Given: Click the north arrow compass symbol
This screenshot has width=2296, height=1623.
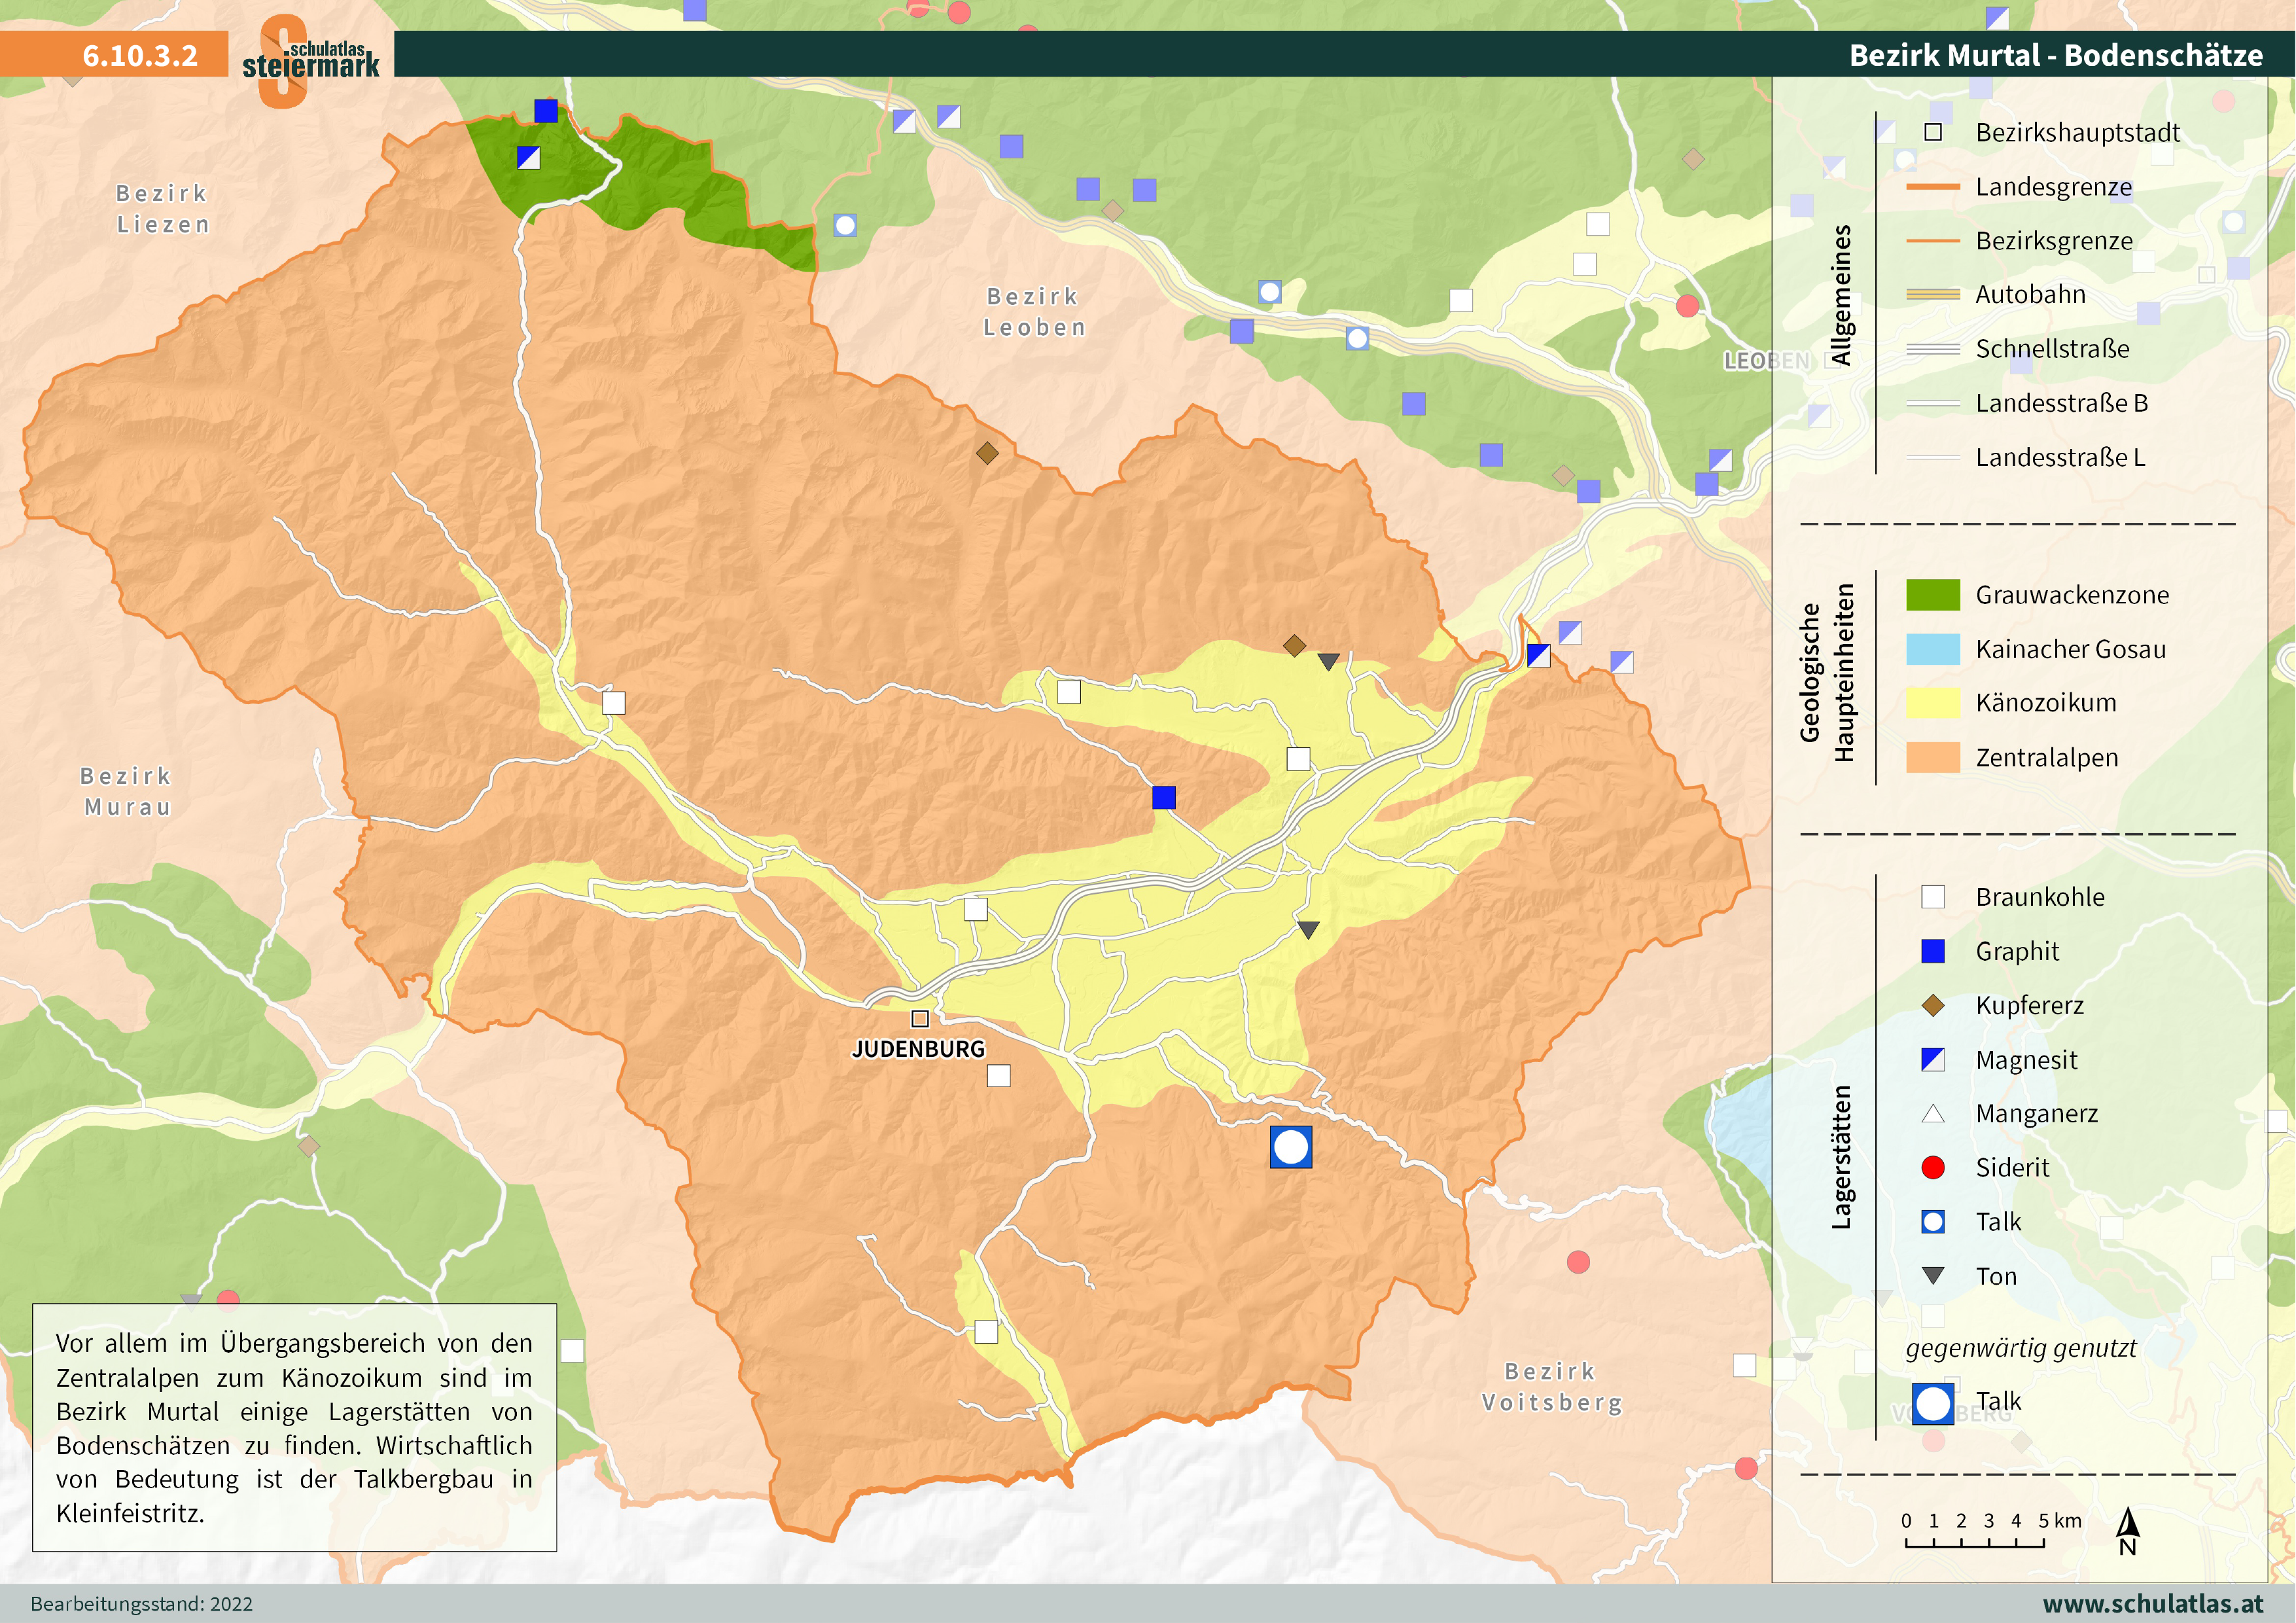Looking at the screenshot, I should 2127,1531.
